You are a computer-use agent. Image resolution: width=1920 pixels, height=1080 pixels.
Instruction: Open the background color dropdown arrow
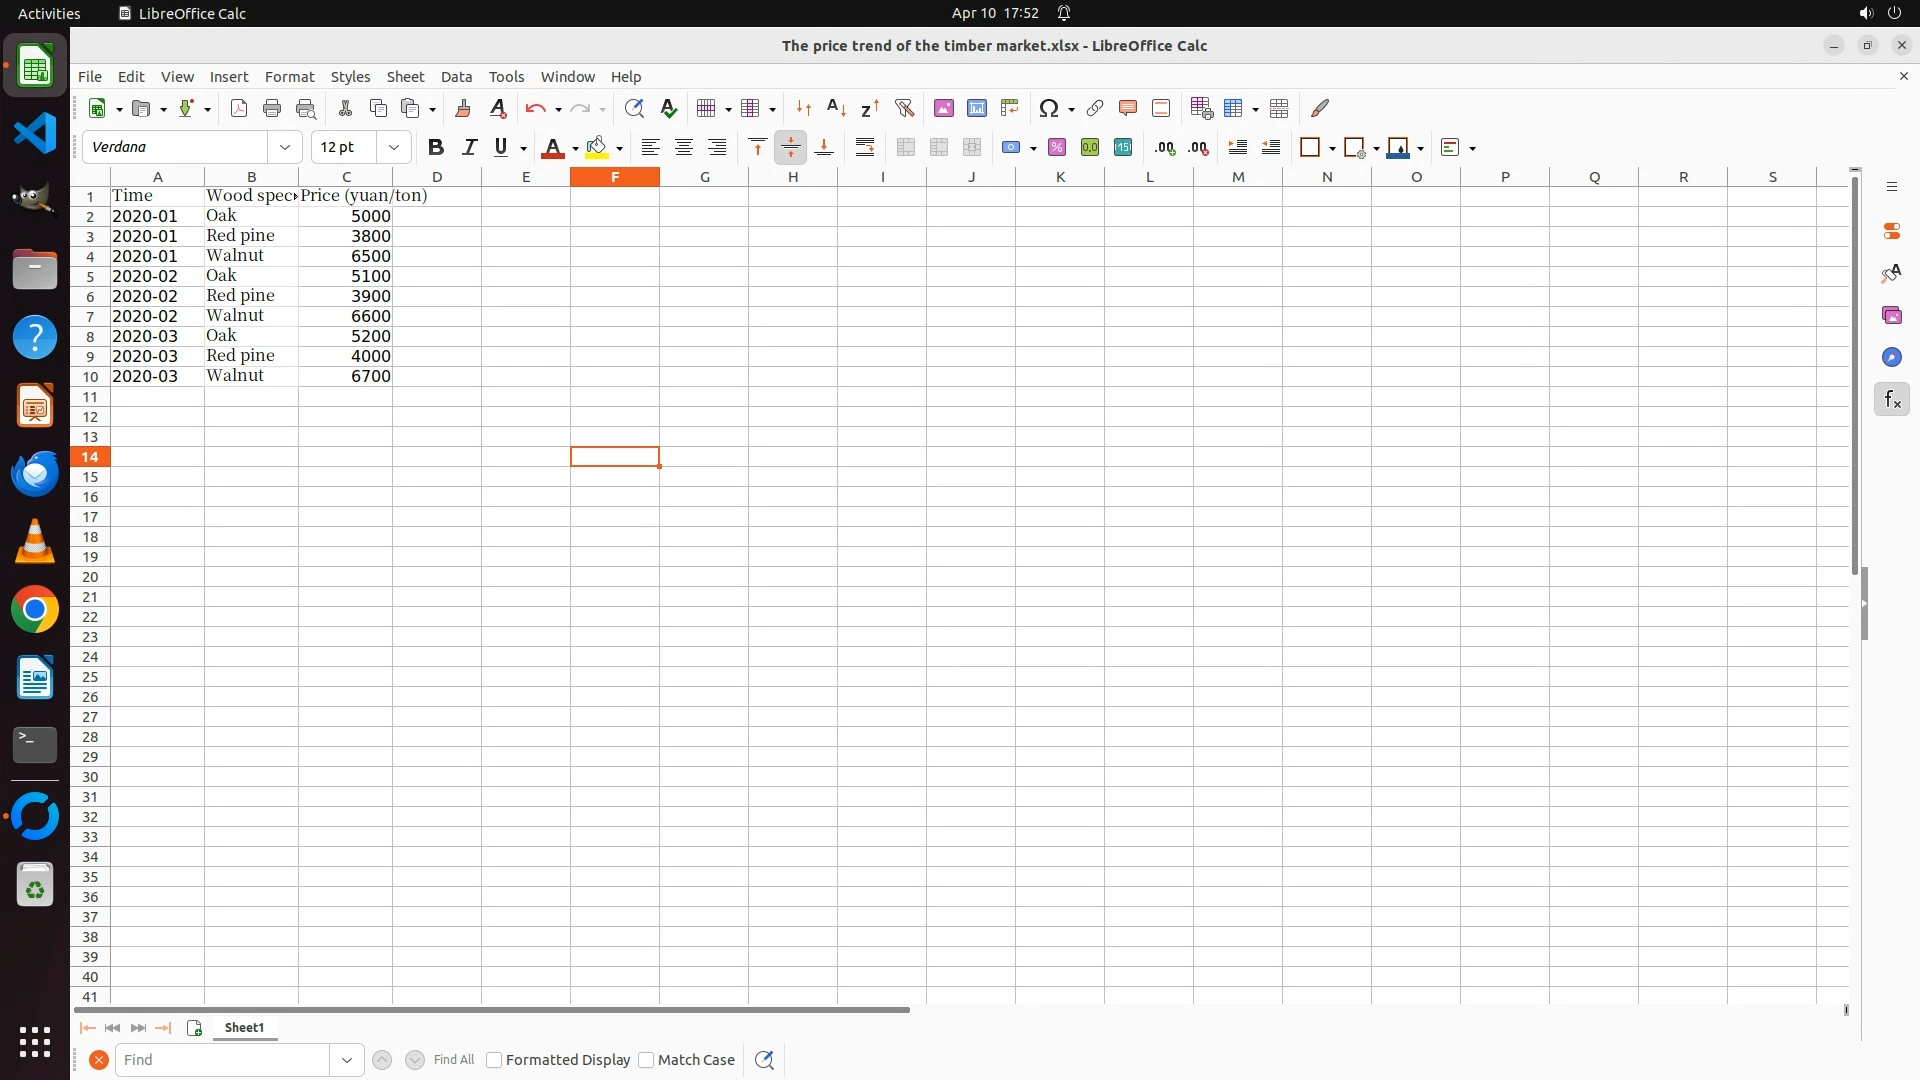(x=620, y=148)
